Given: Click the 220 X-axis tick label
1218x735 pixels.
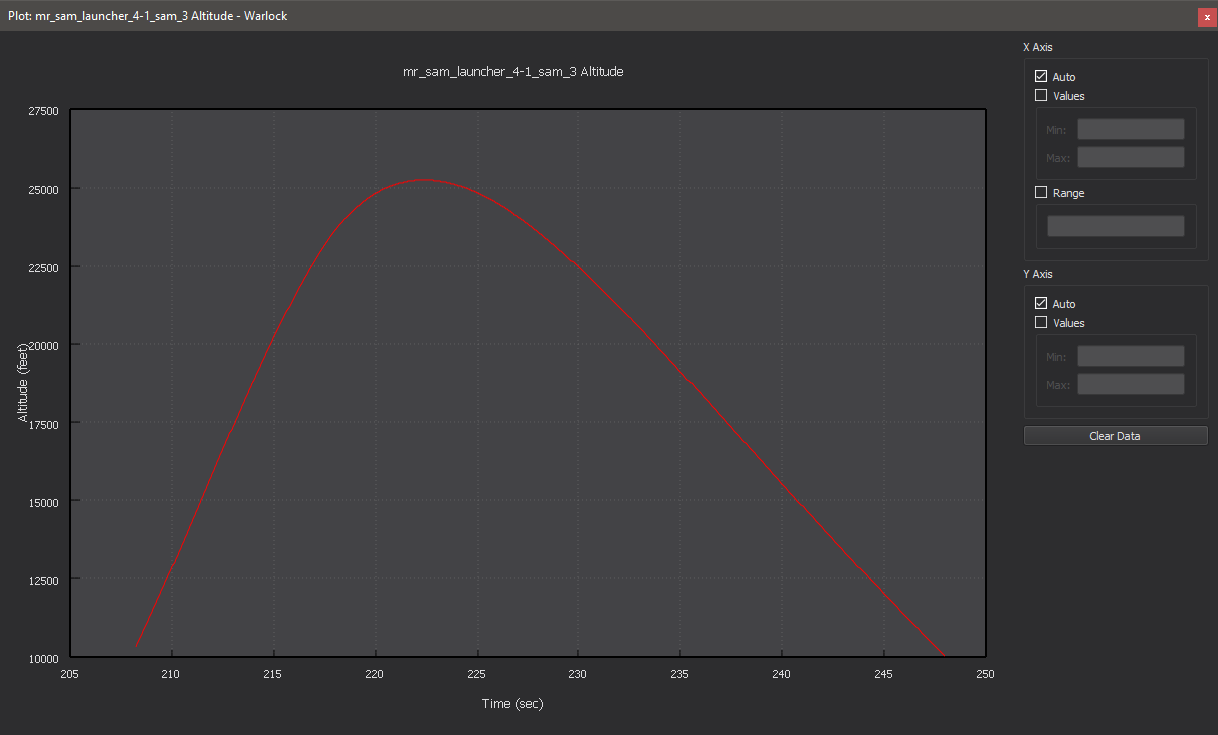Looking at the screenshot, I should point(375,674).
